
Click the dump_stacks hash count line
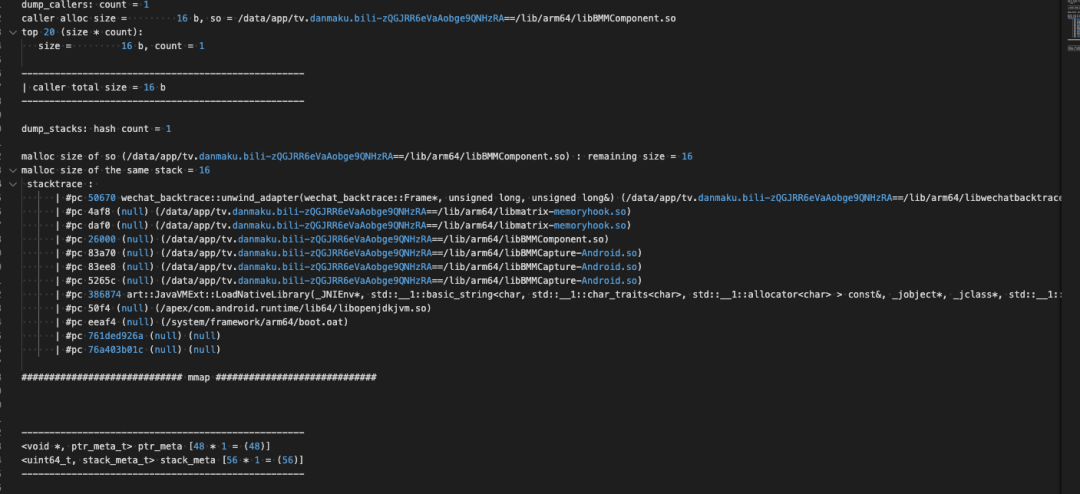96,129
